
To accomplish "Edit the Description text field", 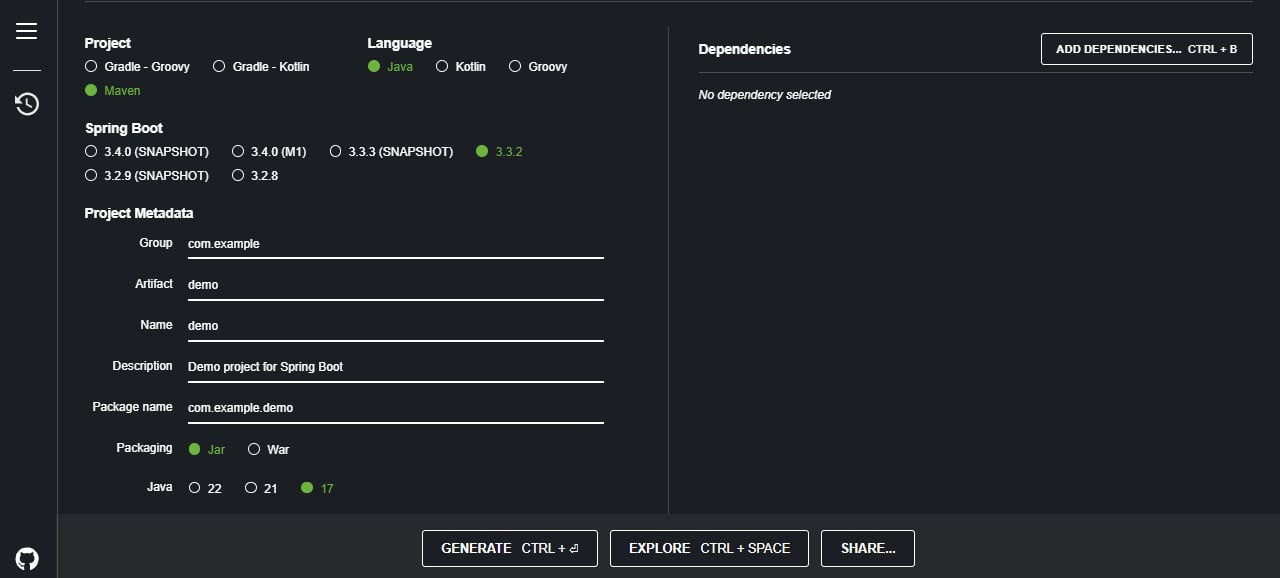I will (395, 367).
